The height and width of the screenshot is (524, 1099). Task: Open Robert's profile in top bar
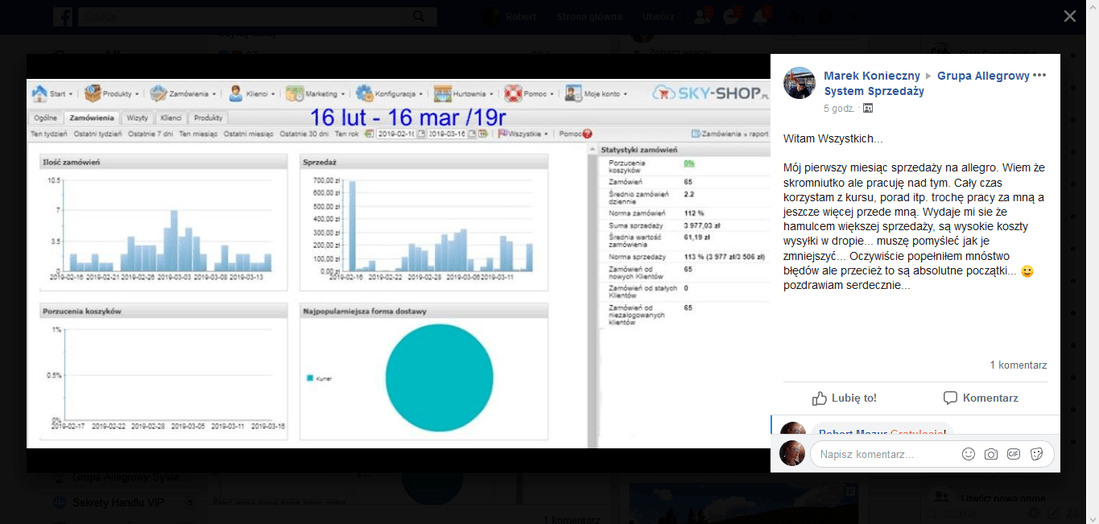(x=510, y=17)
